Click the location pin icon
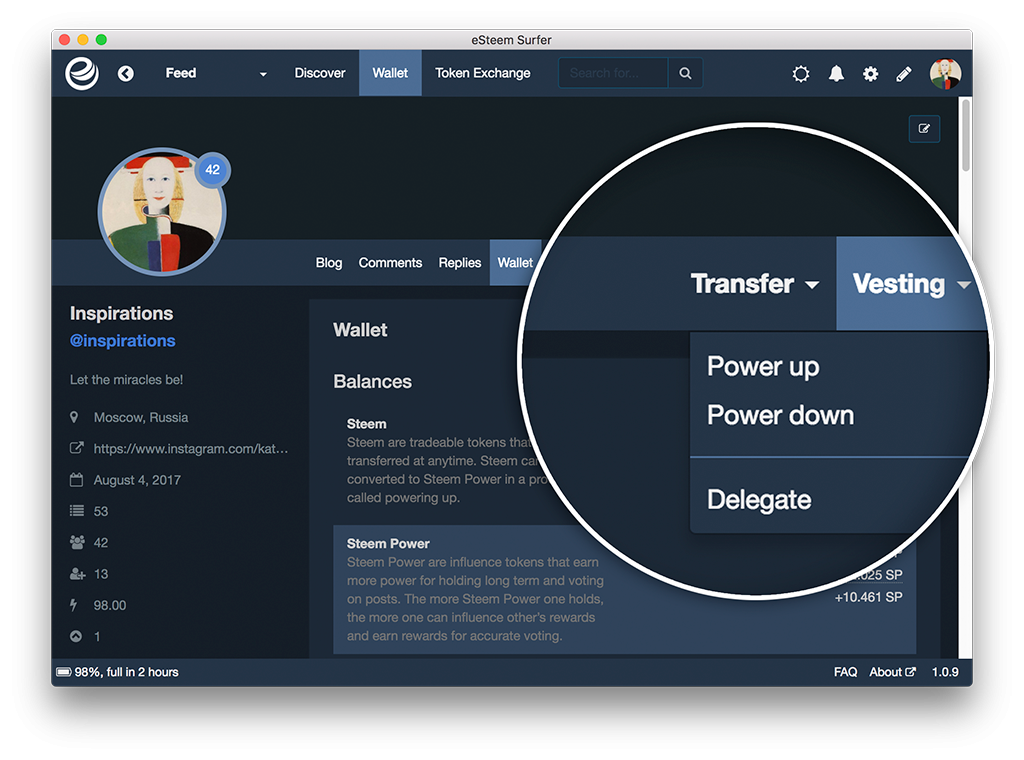1024x760 pixels. point(74,417)
